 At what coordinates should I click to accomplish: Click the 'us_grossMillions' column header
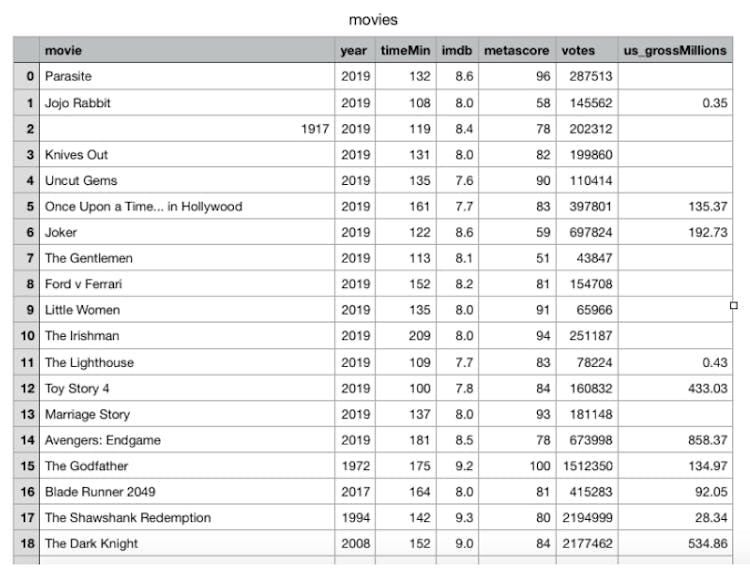click(675, 50)
